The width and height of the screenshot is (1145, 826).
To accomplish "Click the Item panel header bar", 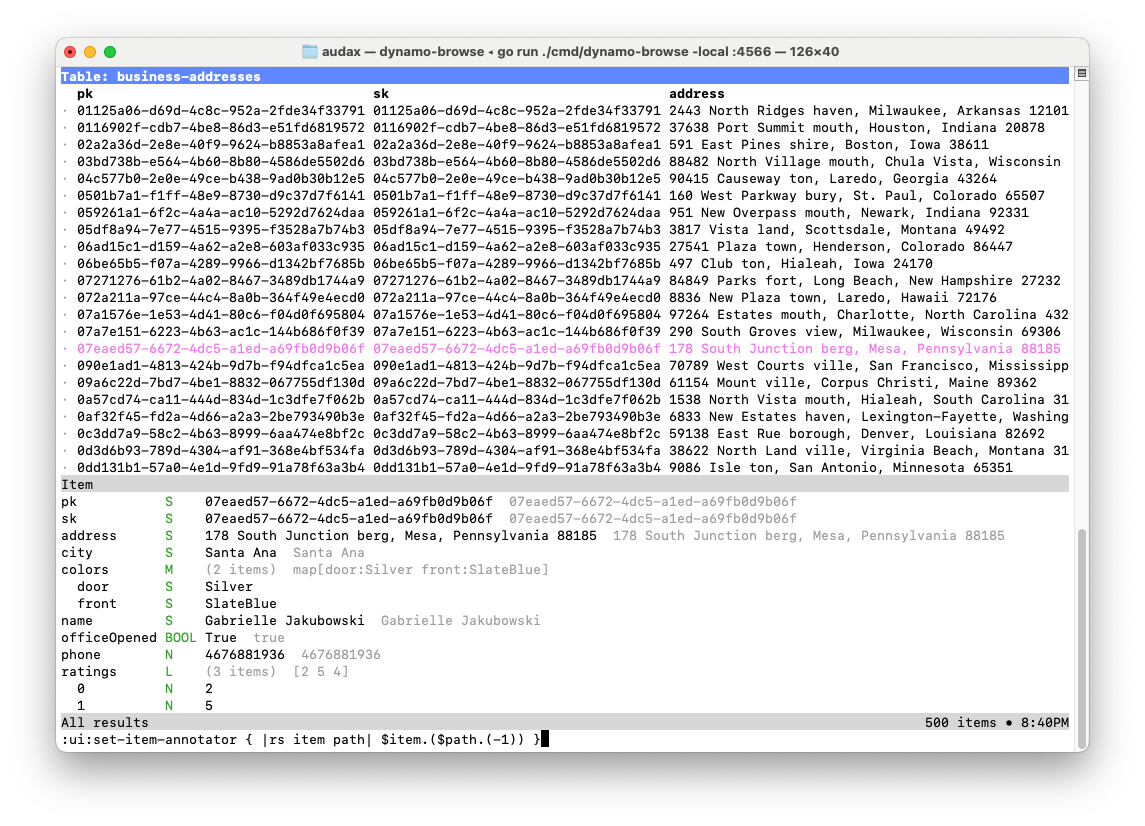I will tap(564, 485).
